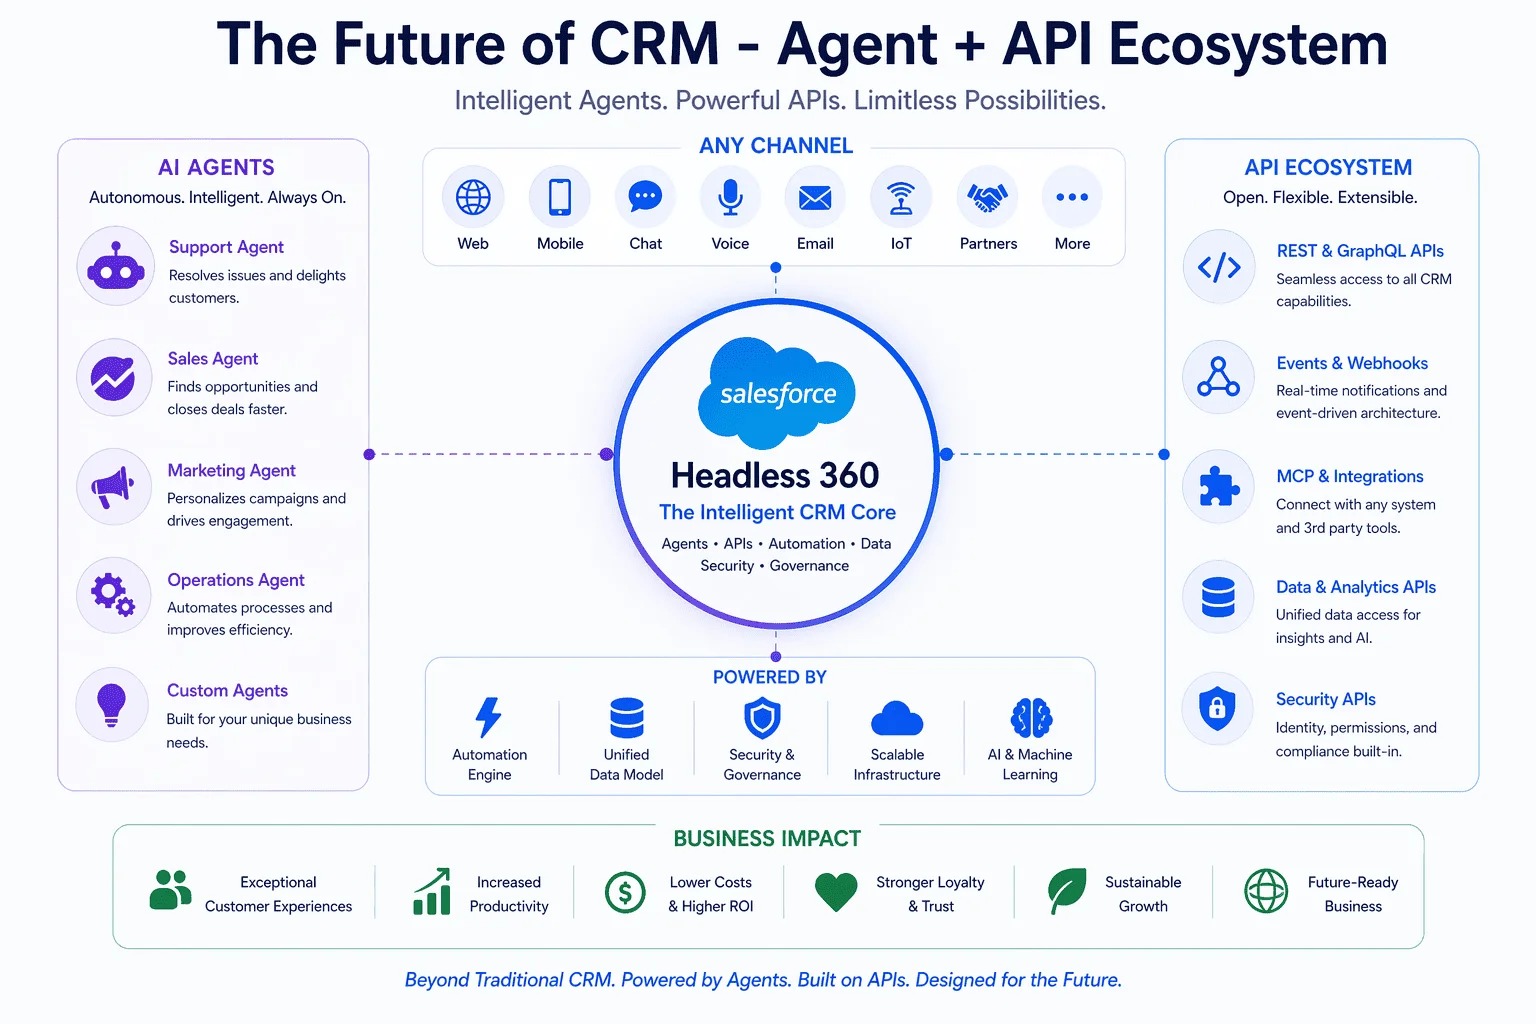The height and width of the screenshot is (1024, 1536).
Task: Click the "Operations Agent" heading
Action: click(236, 580)
